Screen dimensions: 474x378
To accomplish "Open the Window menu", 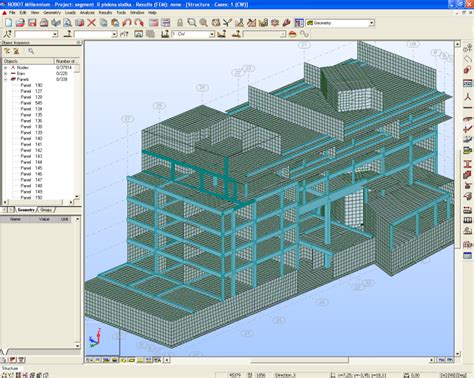I will pyautogui.click(x=137, y=13).
